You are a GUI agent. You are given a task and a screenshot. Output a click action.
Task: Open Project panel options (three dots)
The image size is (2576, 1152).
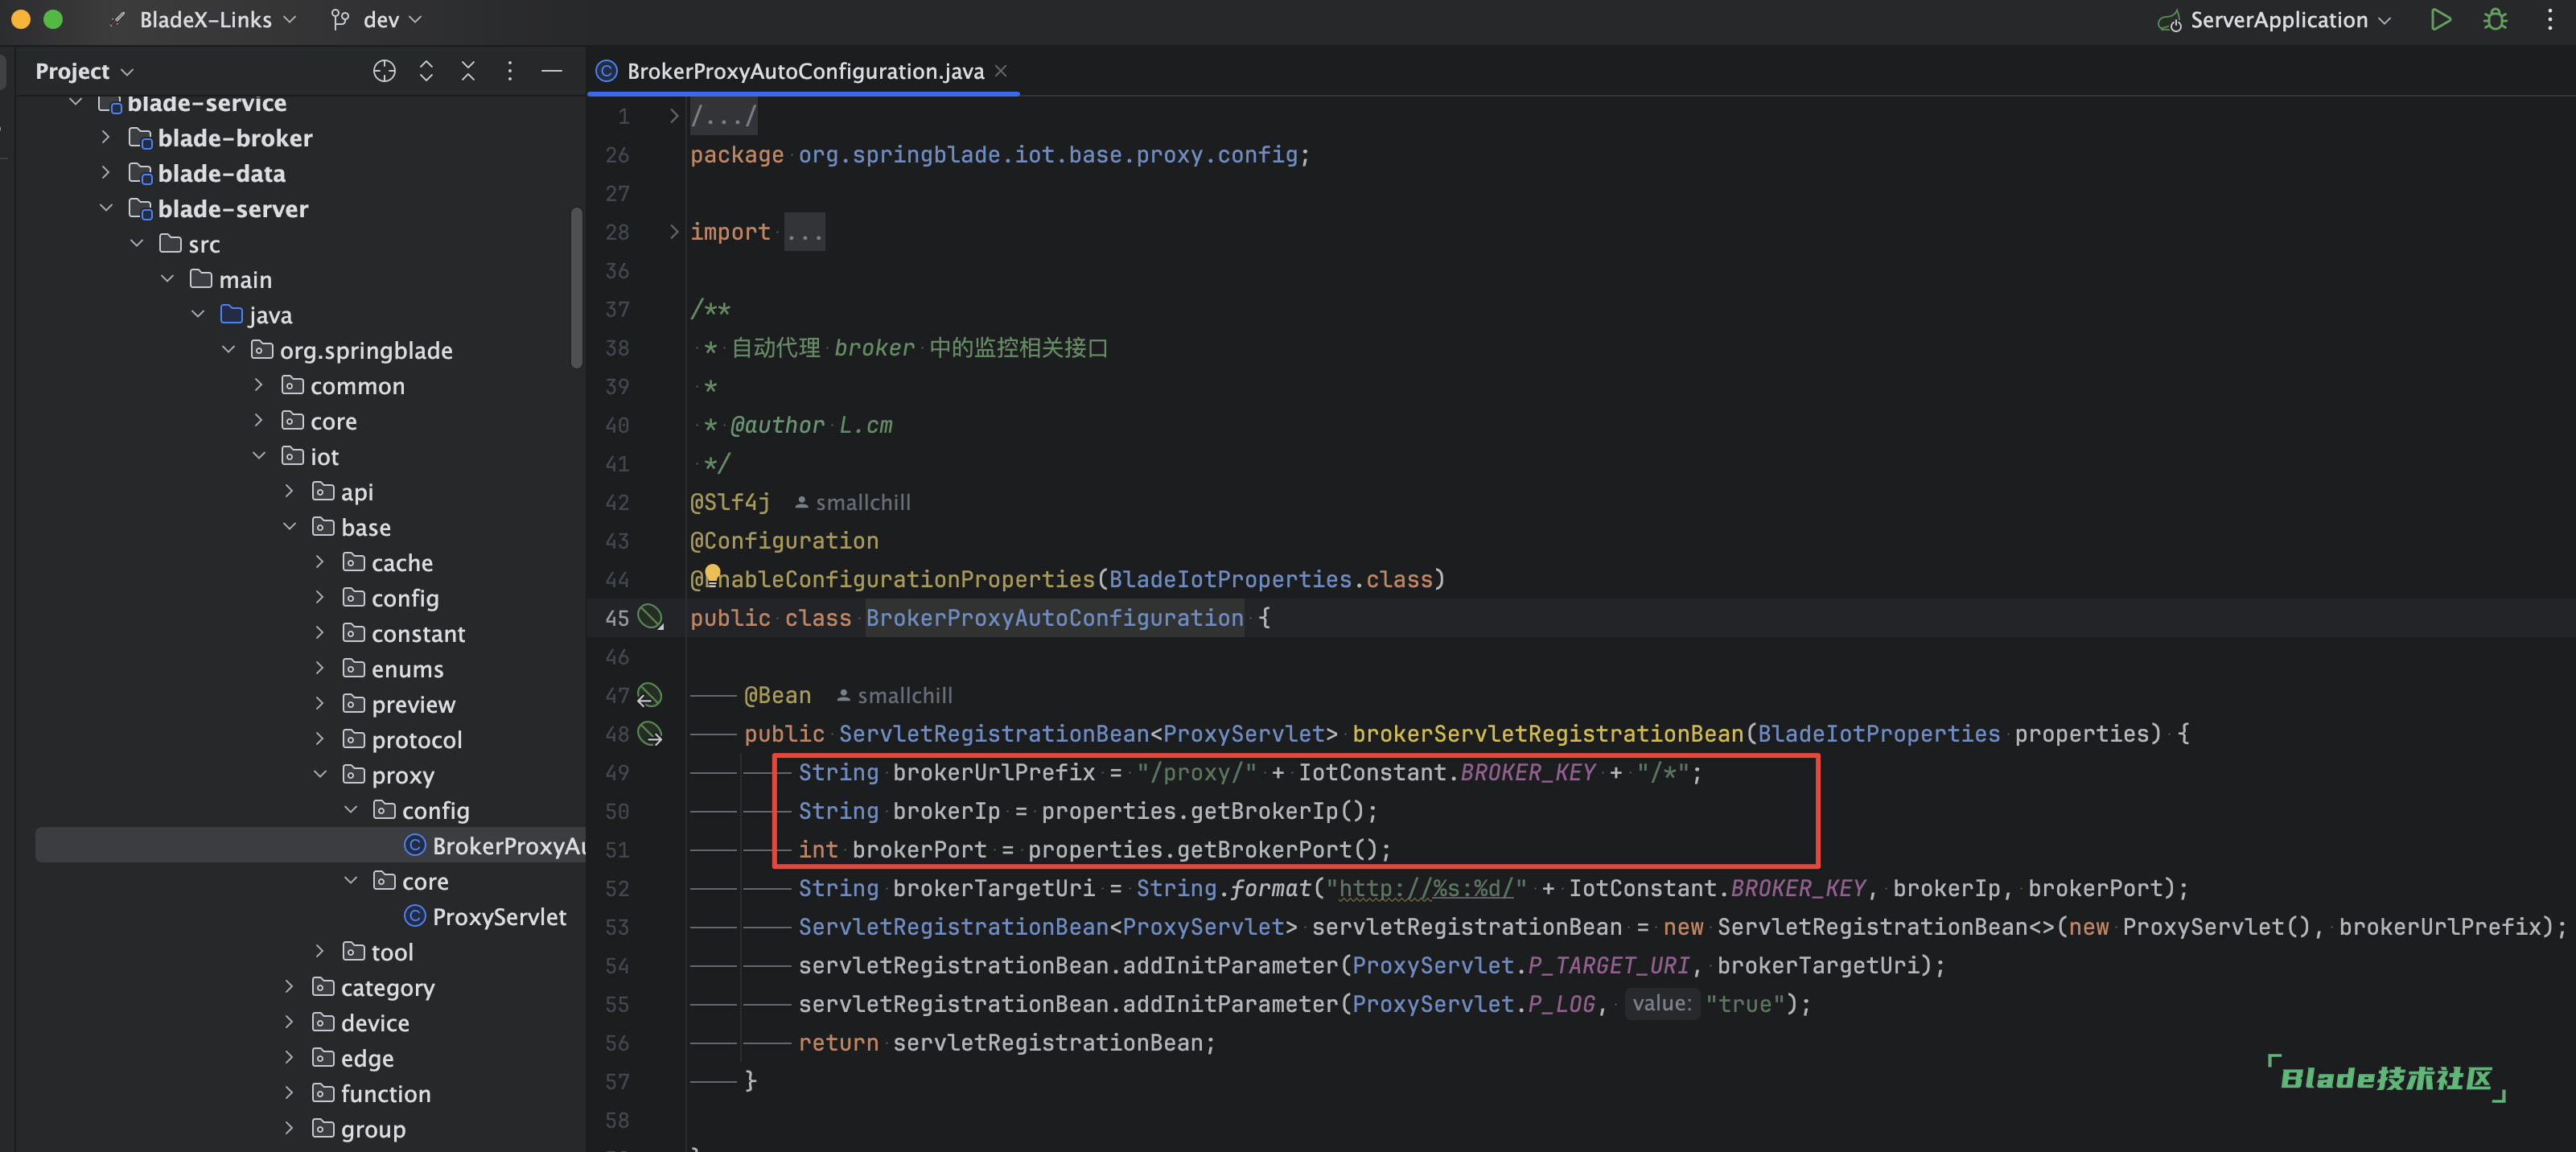pyautogui.click(x=510, y=71)
